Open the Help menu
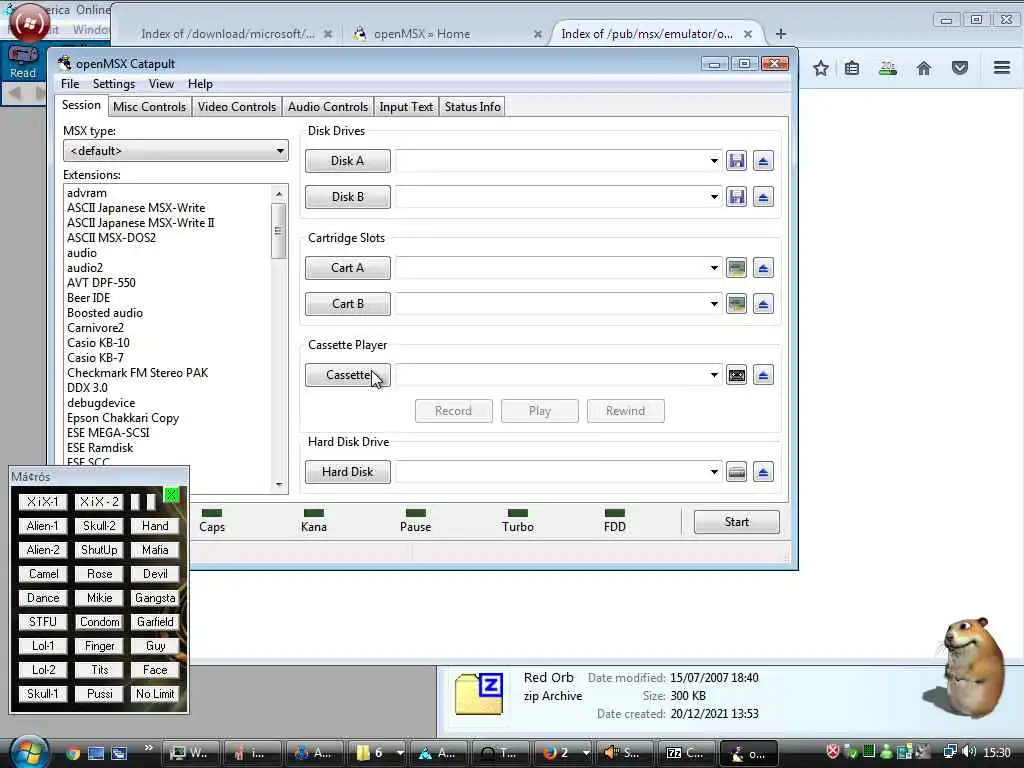The image size is (1024, 768). [x=200, y=84]
